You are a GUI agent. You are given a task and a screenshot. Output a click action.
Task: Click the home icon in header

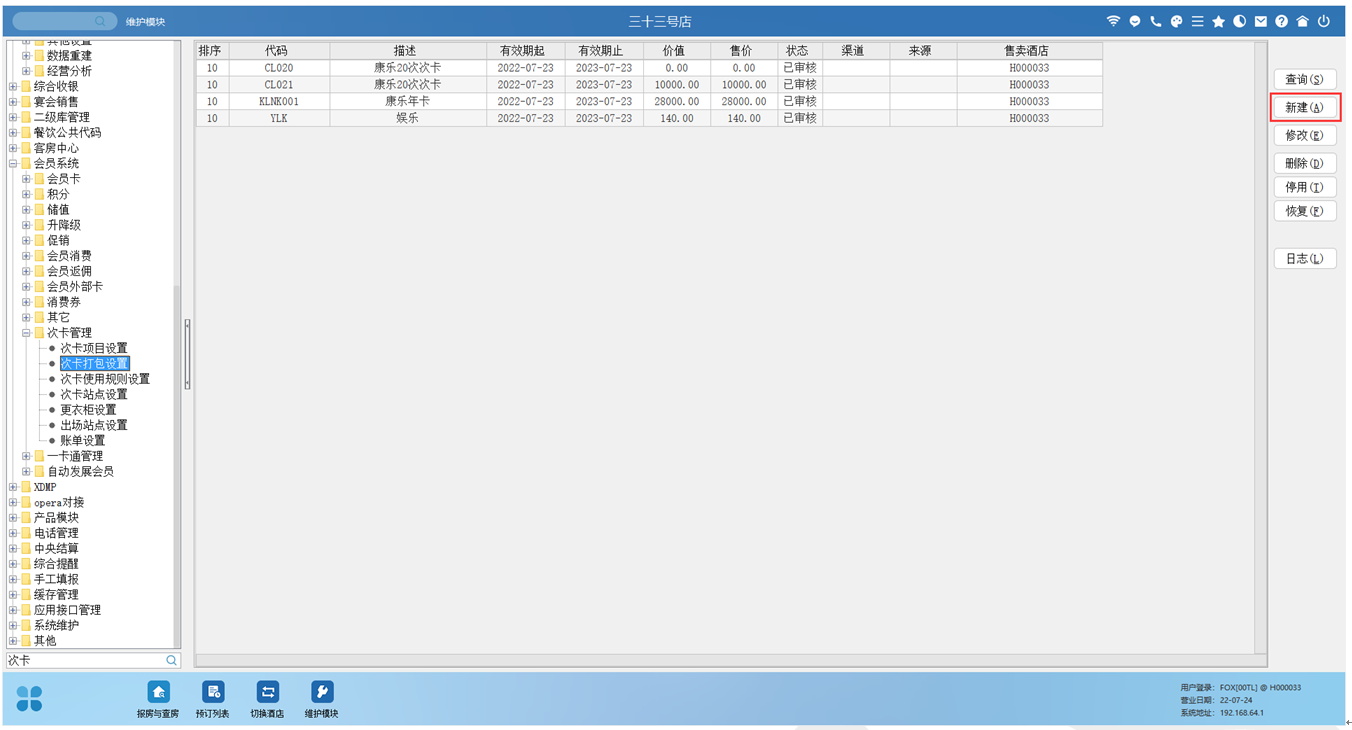point(1302,21)
